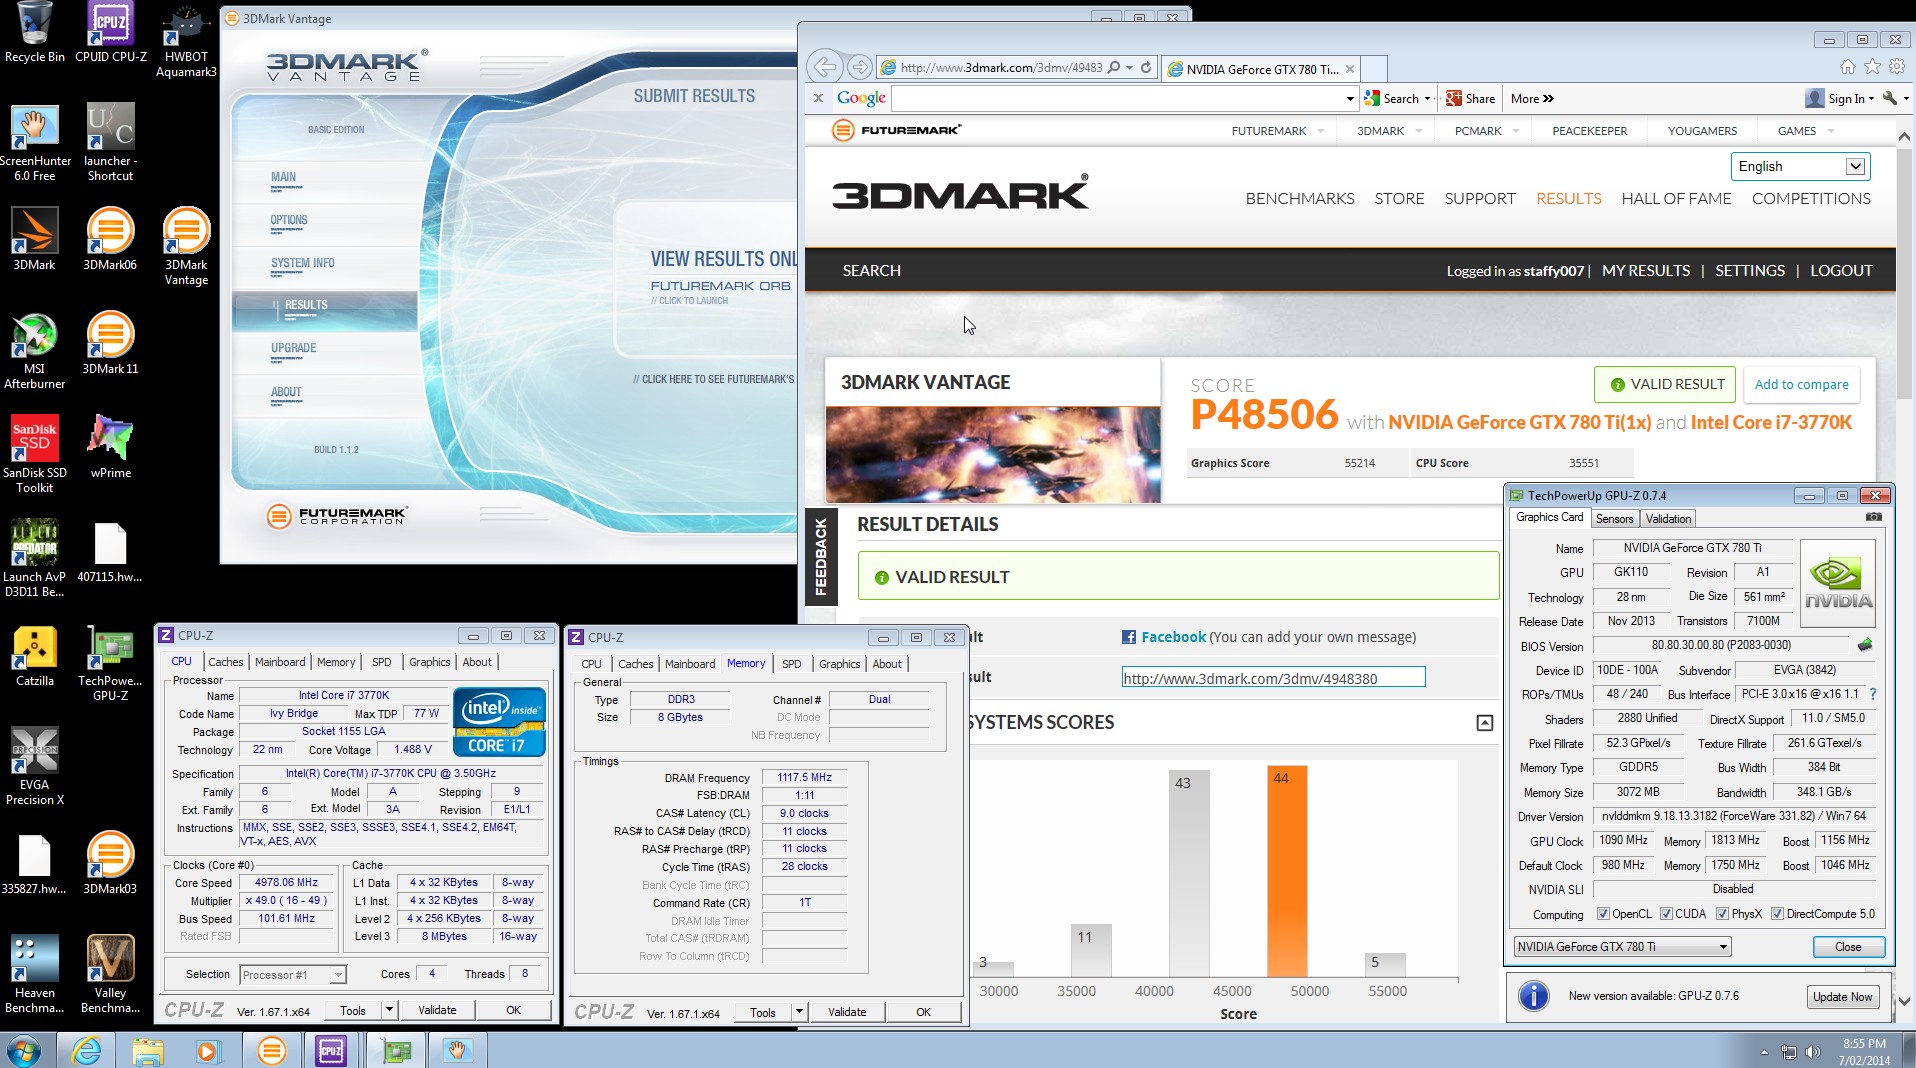Open SanDisk SSD Toolkit icon

[34, 455]
